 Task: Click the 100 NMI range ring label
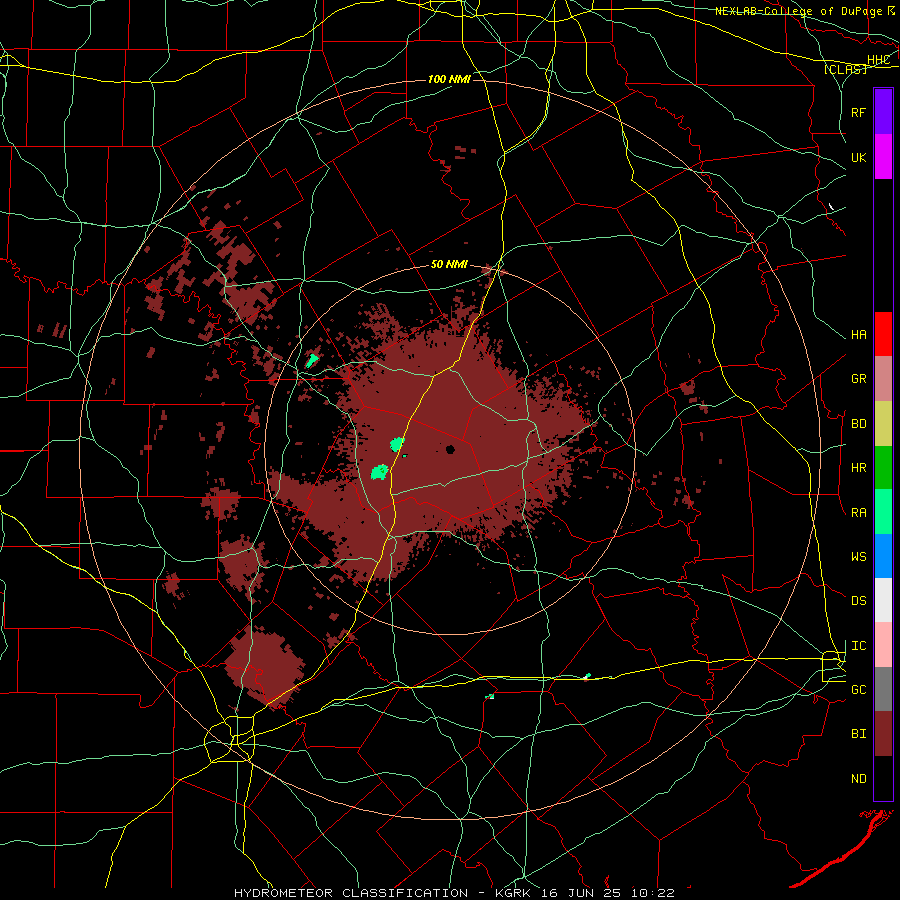449,79
